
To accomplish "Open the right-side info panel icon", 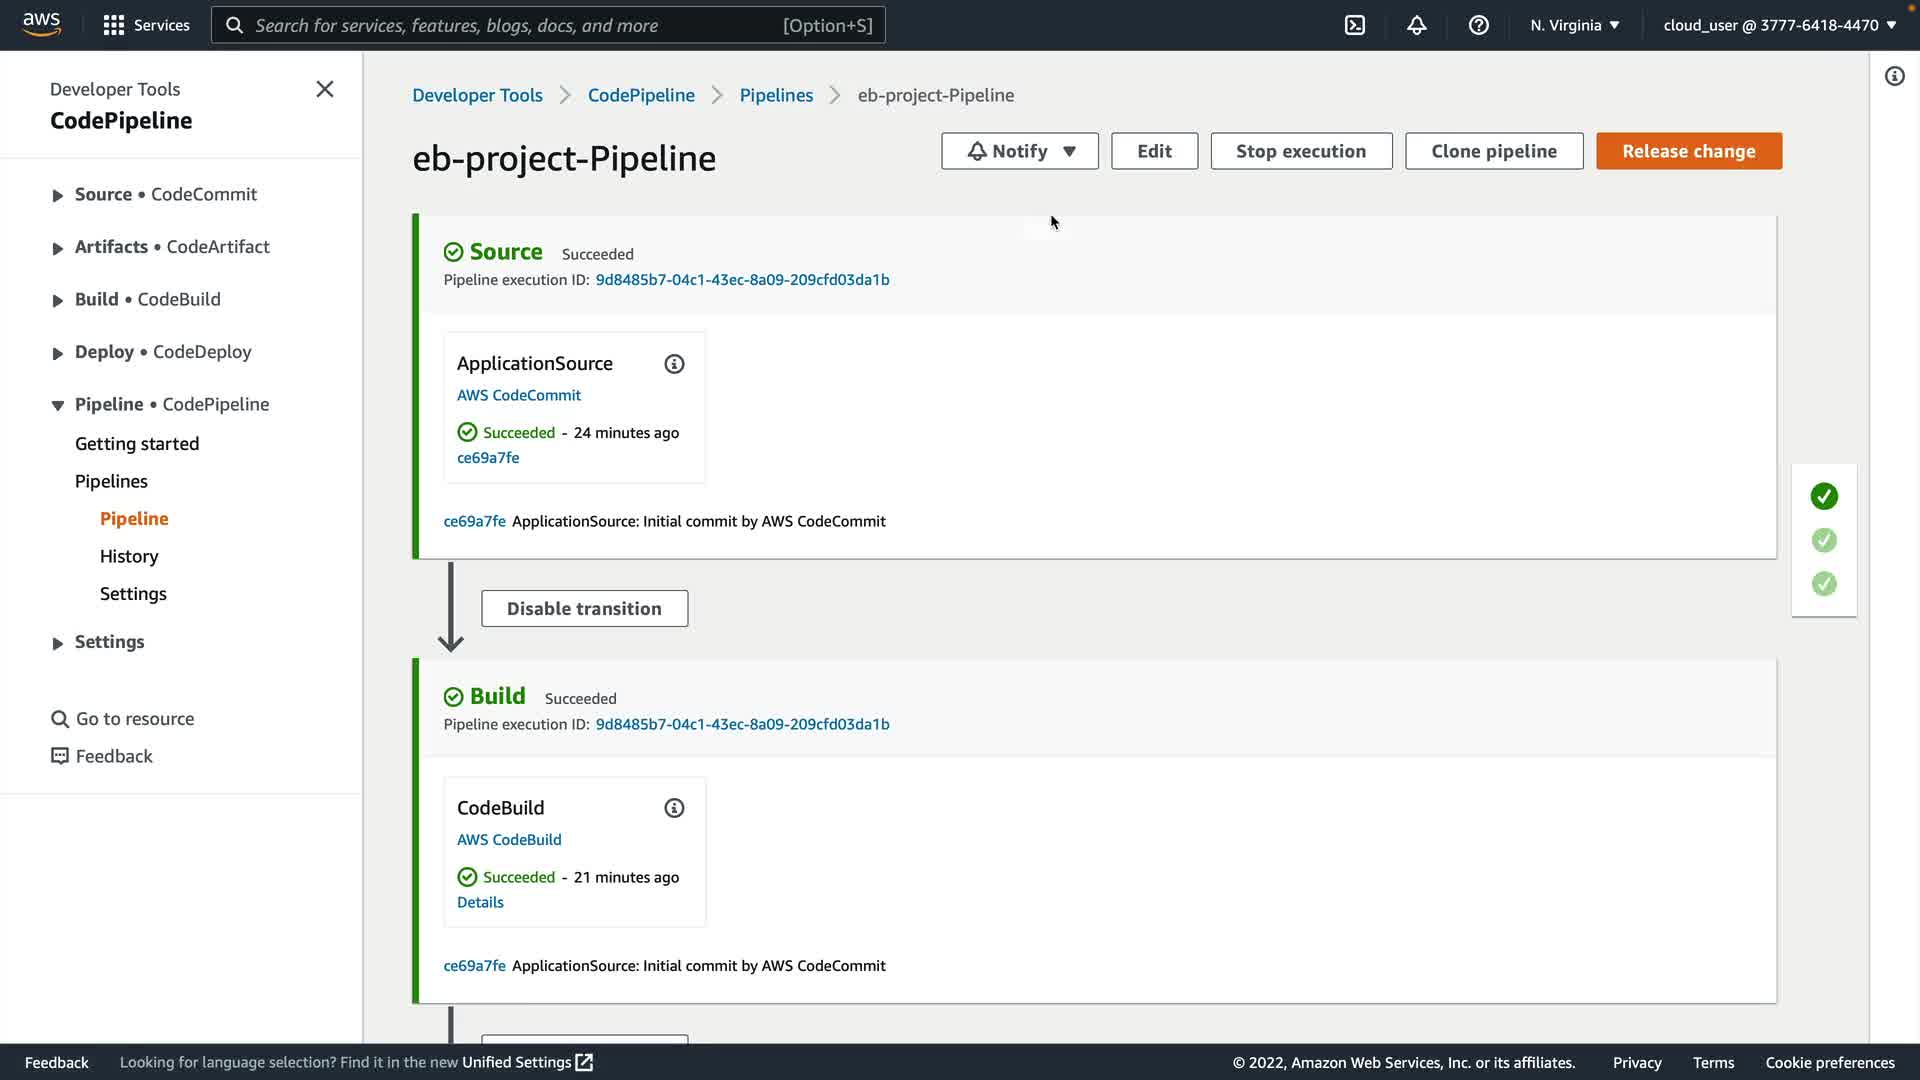I will pyautogui.click(x=1894, y=77).
